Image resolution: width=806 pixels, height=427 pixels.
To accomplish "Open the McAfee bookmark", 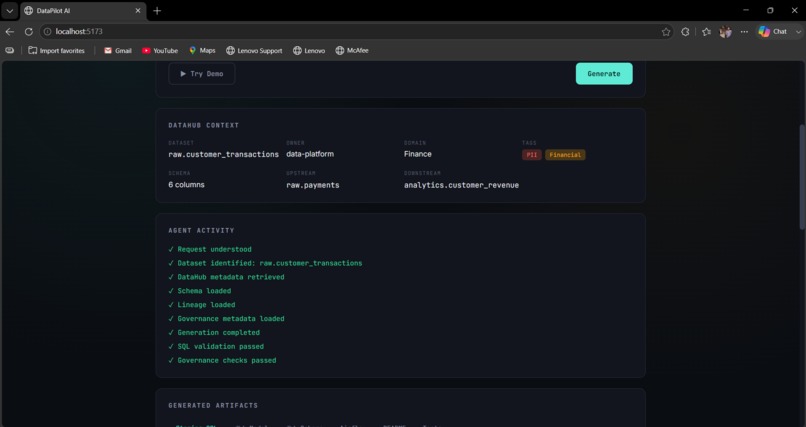I will point(352,50).
